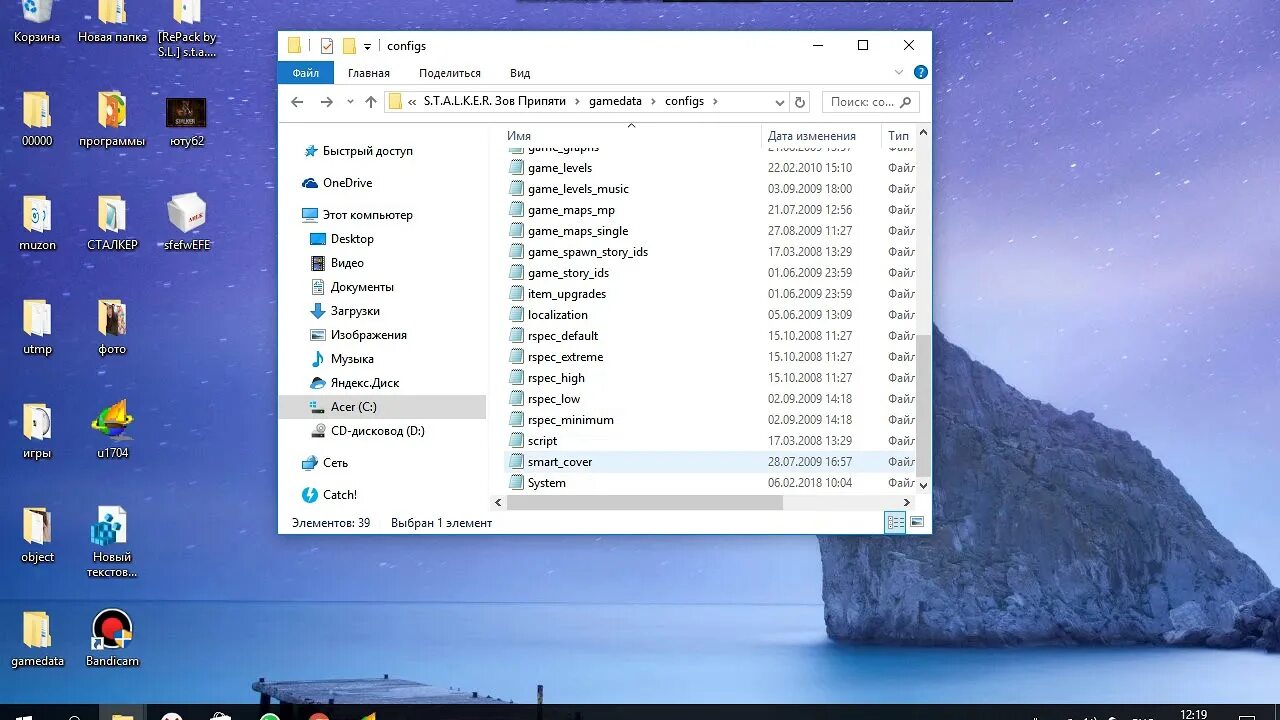Click New folder icon in quick access toolbar
The height and width of the screenshot is (720, 1280).
point(349,46)
